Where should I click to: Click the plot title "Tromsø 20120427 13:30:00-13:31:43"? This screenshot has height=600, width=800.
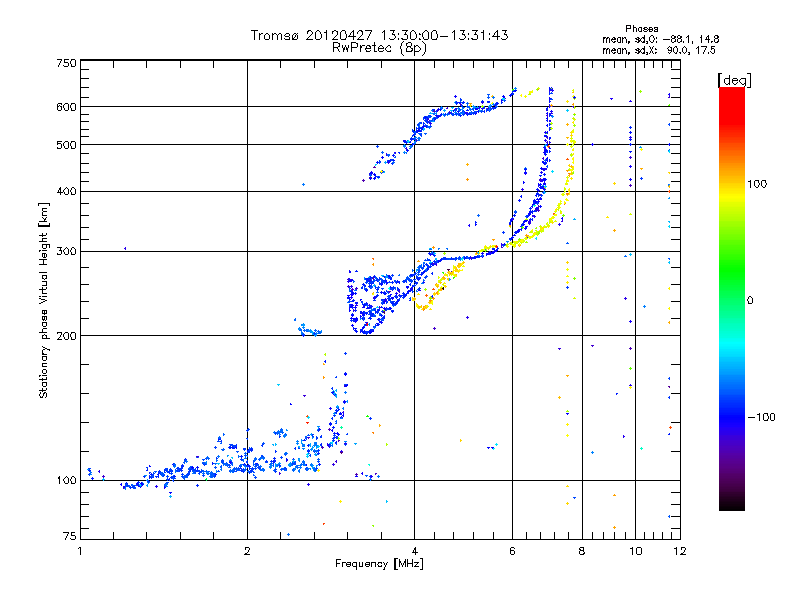(379, 35)
